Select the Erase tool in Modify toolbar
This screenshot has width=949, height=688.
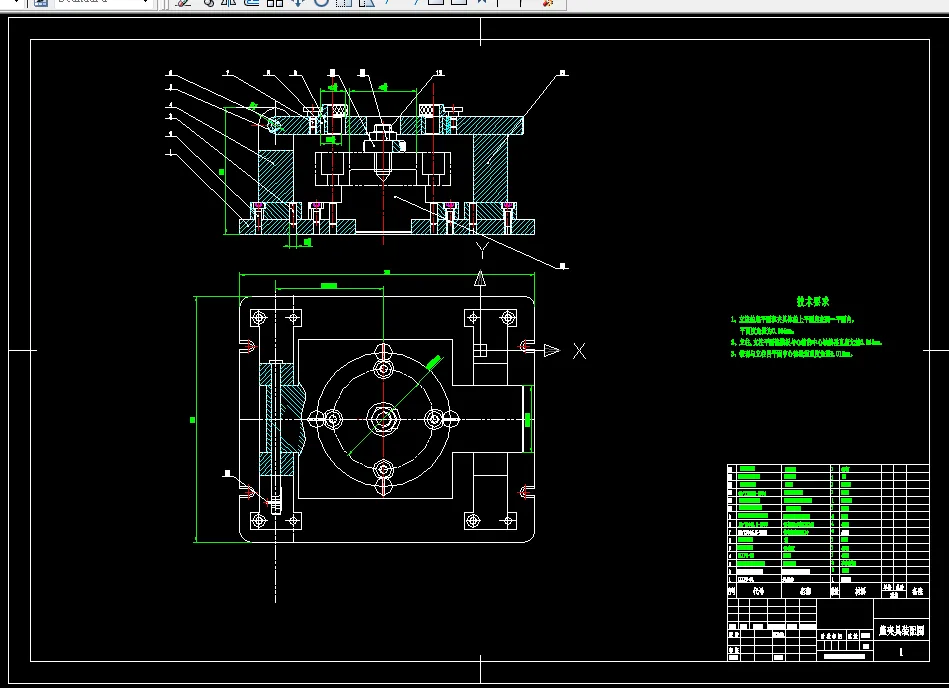[x=183, y=2]
